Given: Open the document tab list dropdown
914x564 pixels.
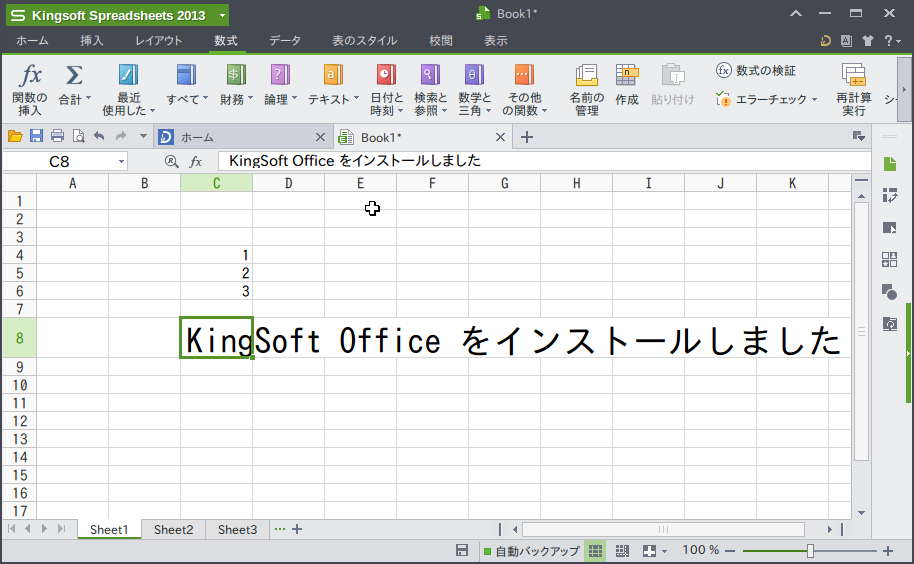Looking at the screenshot, I should [x=859, y=136].
